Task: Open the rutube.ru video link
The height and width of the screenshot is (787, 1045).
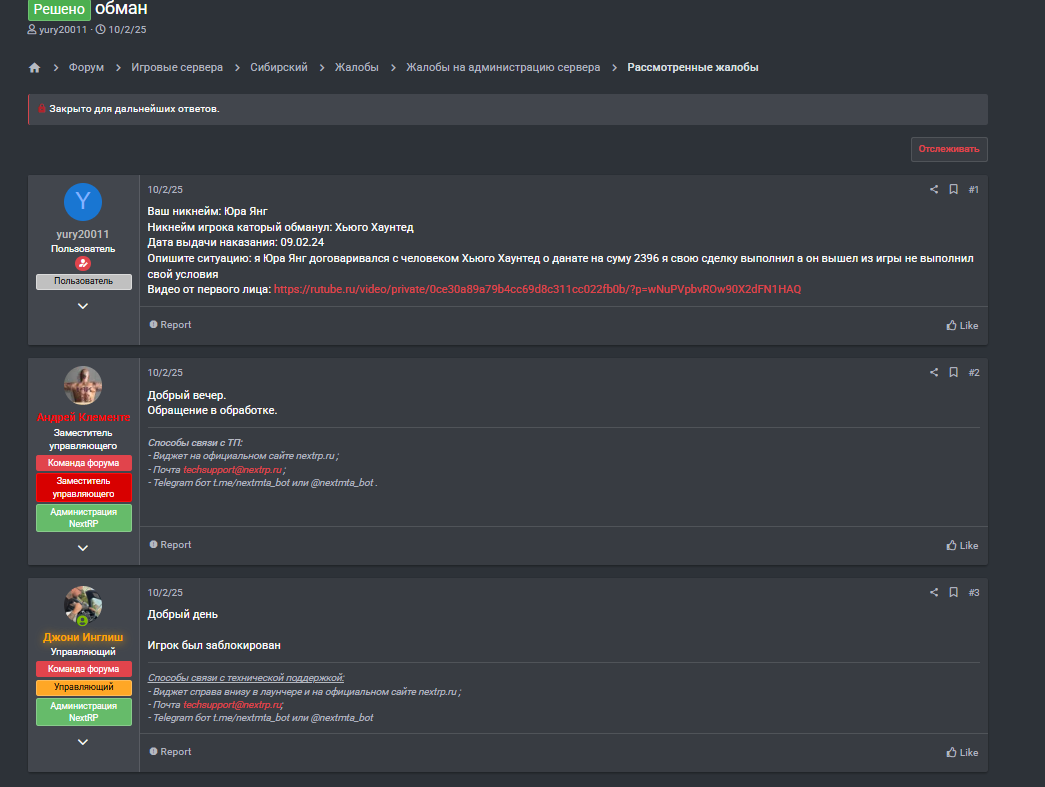Action: [x=537, y=289]
